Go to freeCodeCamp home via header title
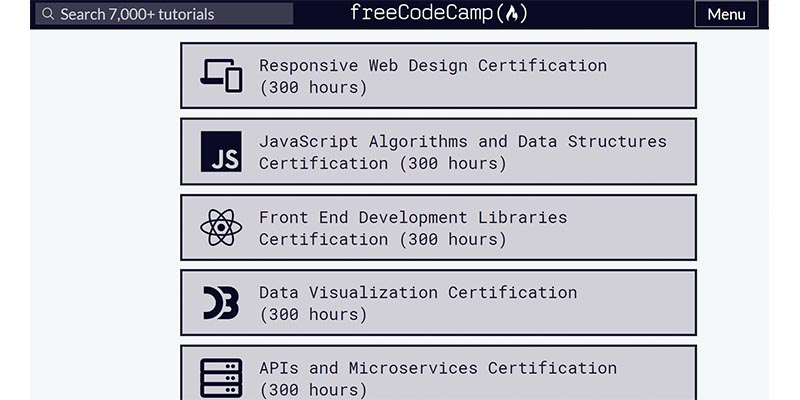 point(439,14)
